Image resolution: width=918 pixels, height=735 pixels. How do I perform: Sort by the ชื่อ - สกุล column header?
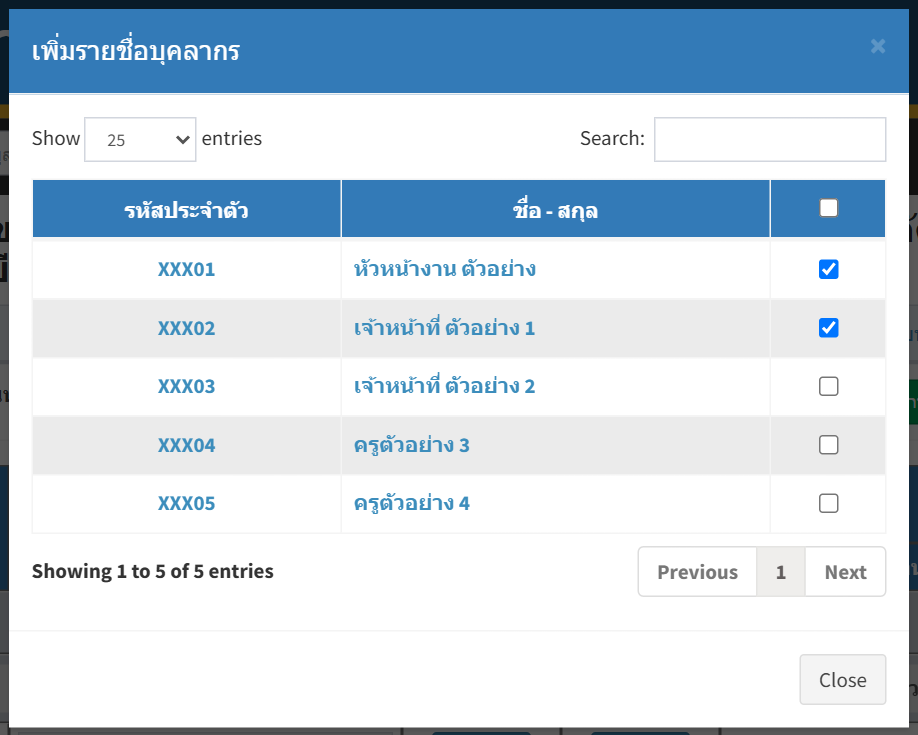[556, 209]
